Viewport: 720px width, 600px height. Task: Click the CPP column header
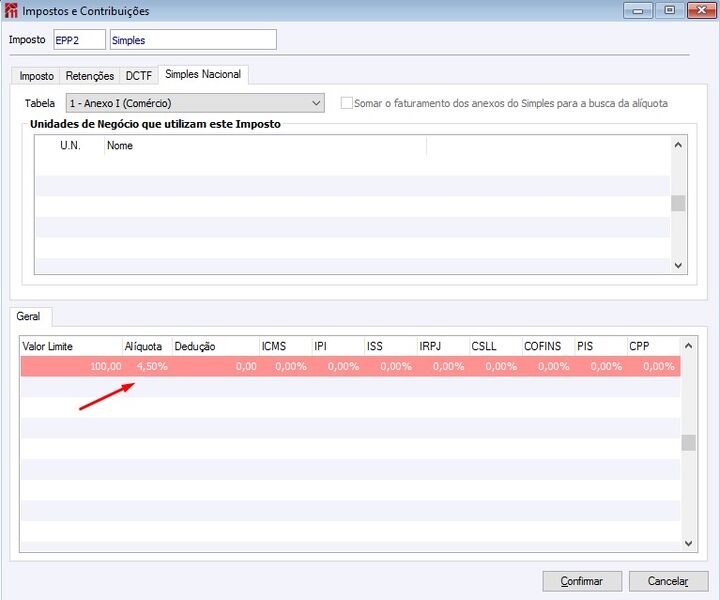653,346
